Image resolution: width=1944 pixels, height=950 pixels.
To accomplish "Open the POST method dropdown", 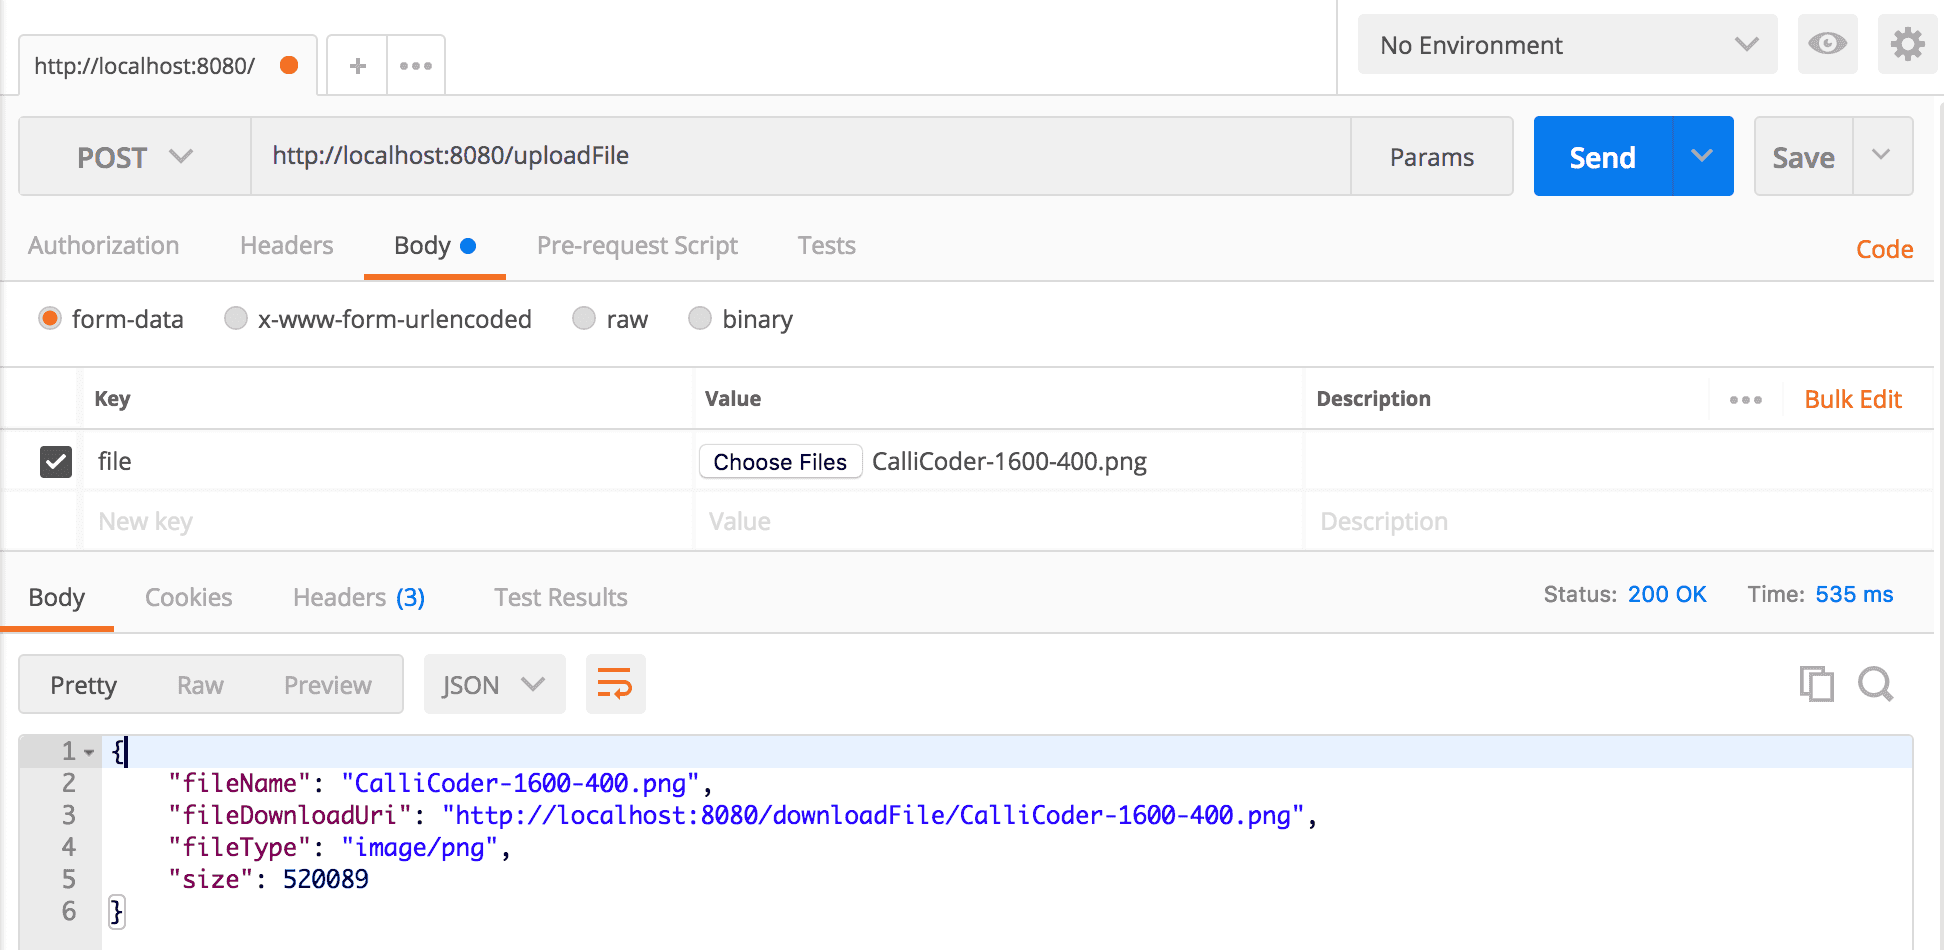I will coord(133,156).
